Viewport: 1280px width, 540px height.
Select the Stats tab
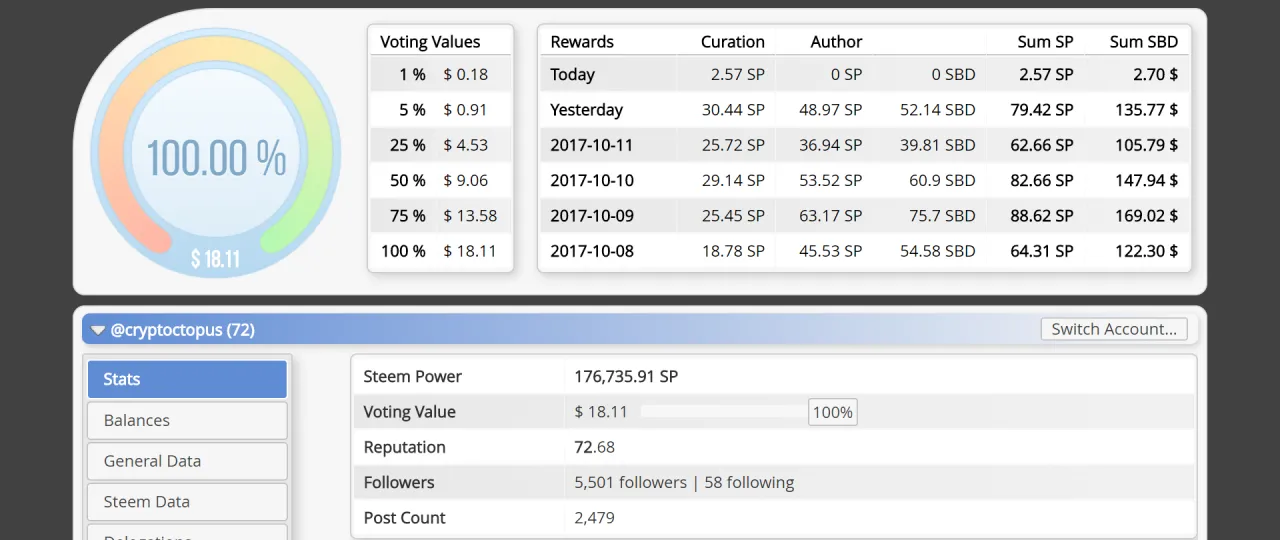coord(187,379)
